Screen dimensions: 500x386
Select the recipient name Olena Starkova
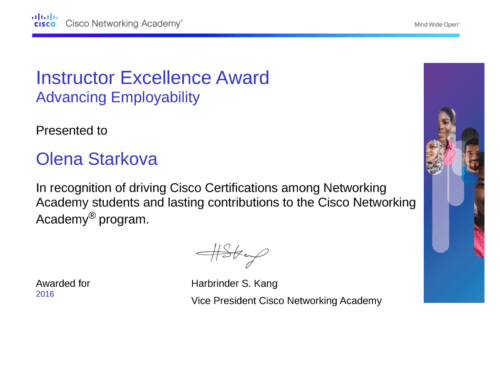tap(97, 159)
